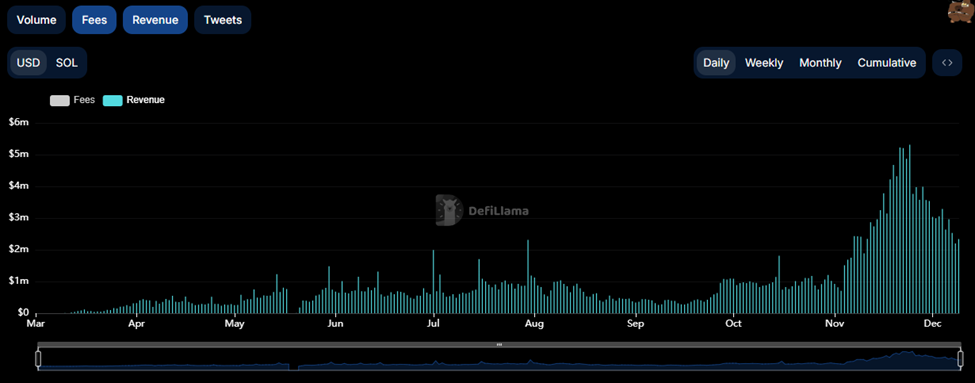Click the $2m axis label
This screenshot has height=383, width=975.
[x=19, y=249]
